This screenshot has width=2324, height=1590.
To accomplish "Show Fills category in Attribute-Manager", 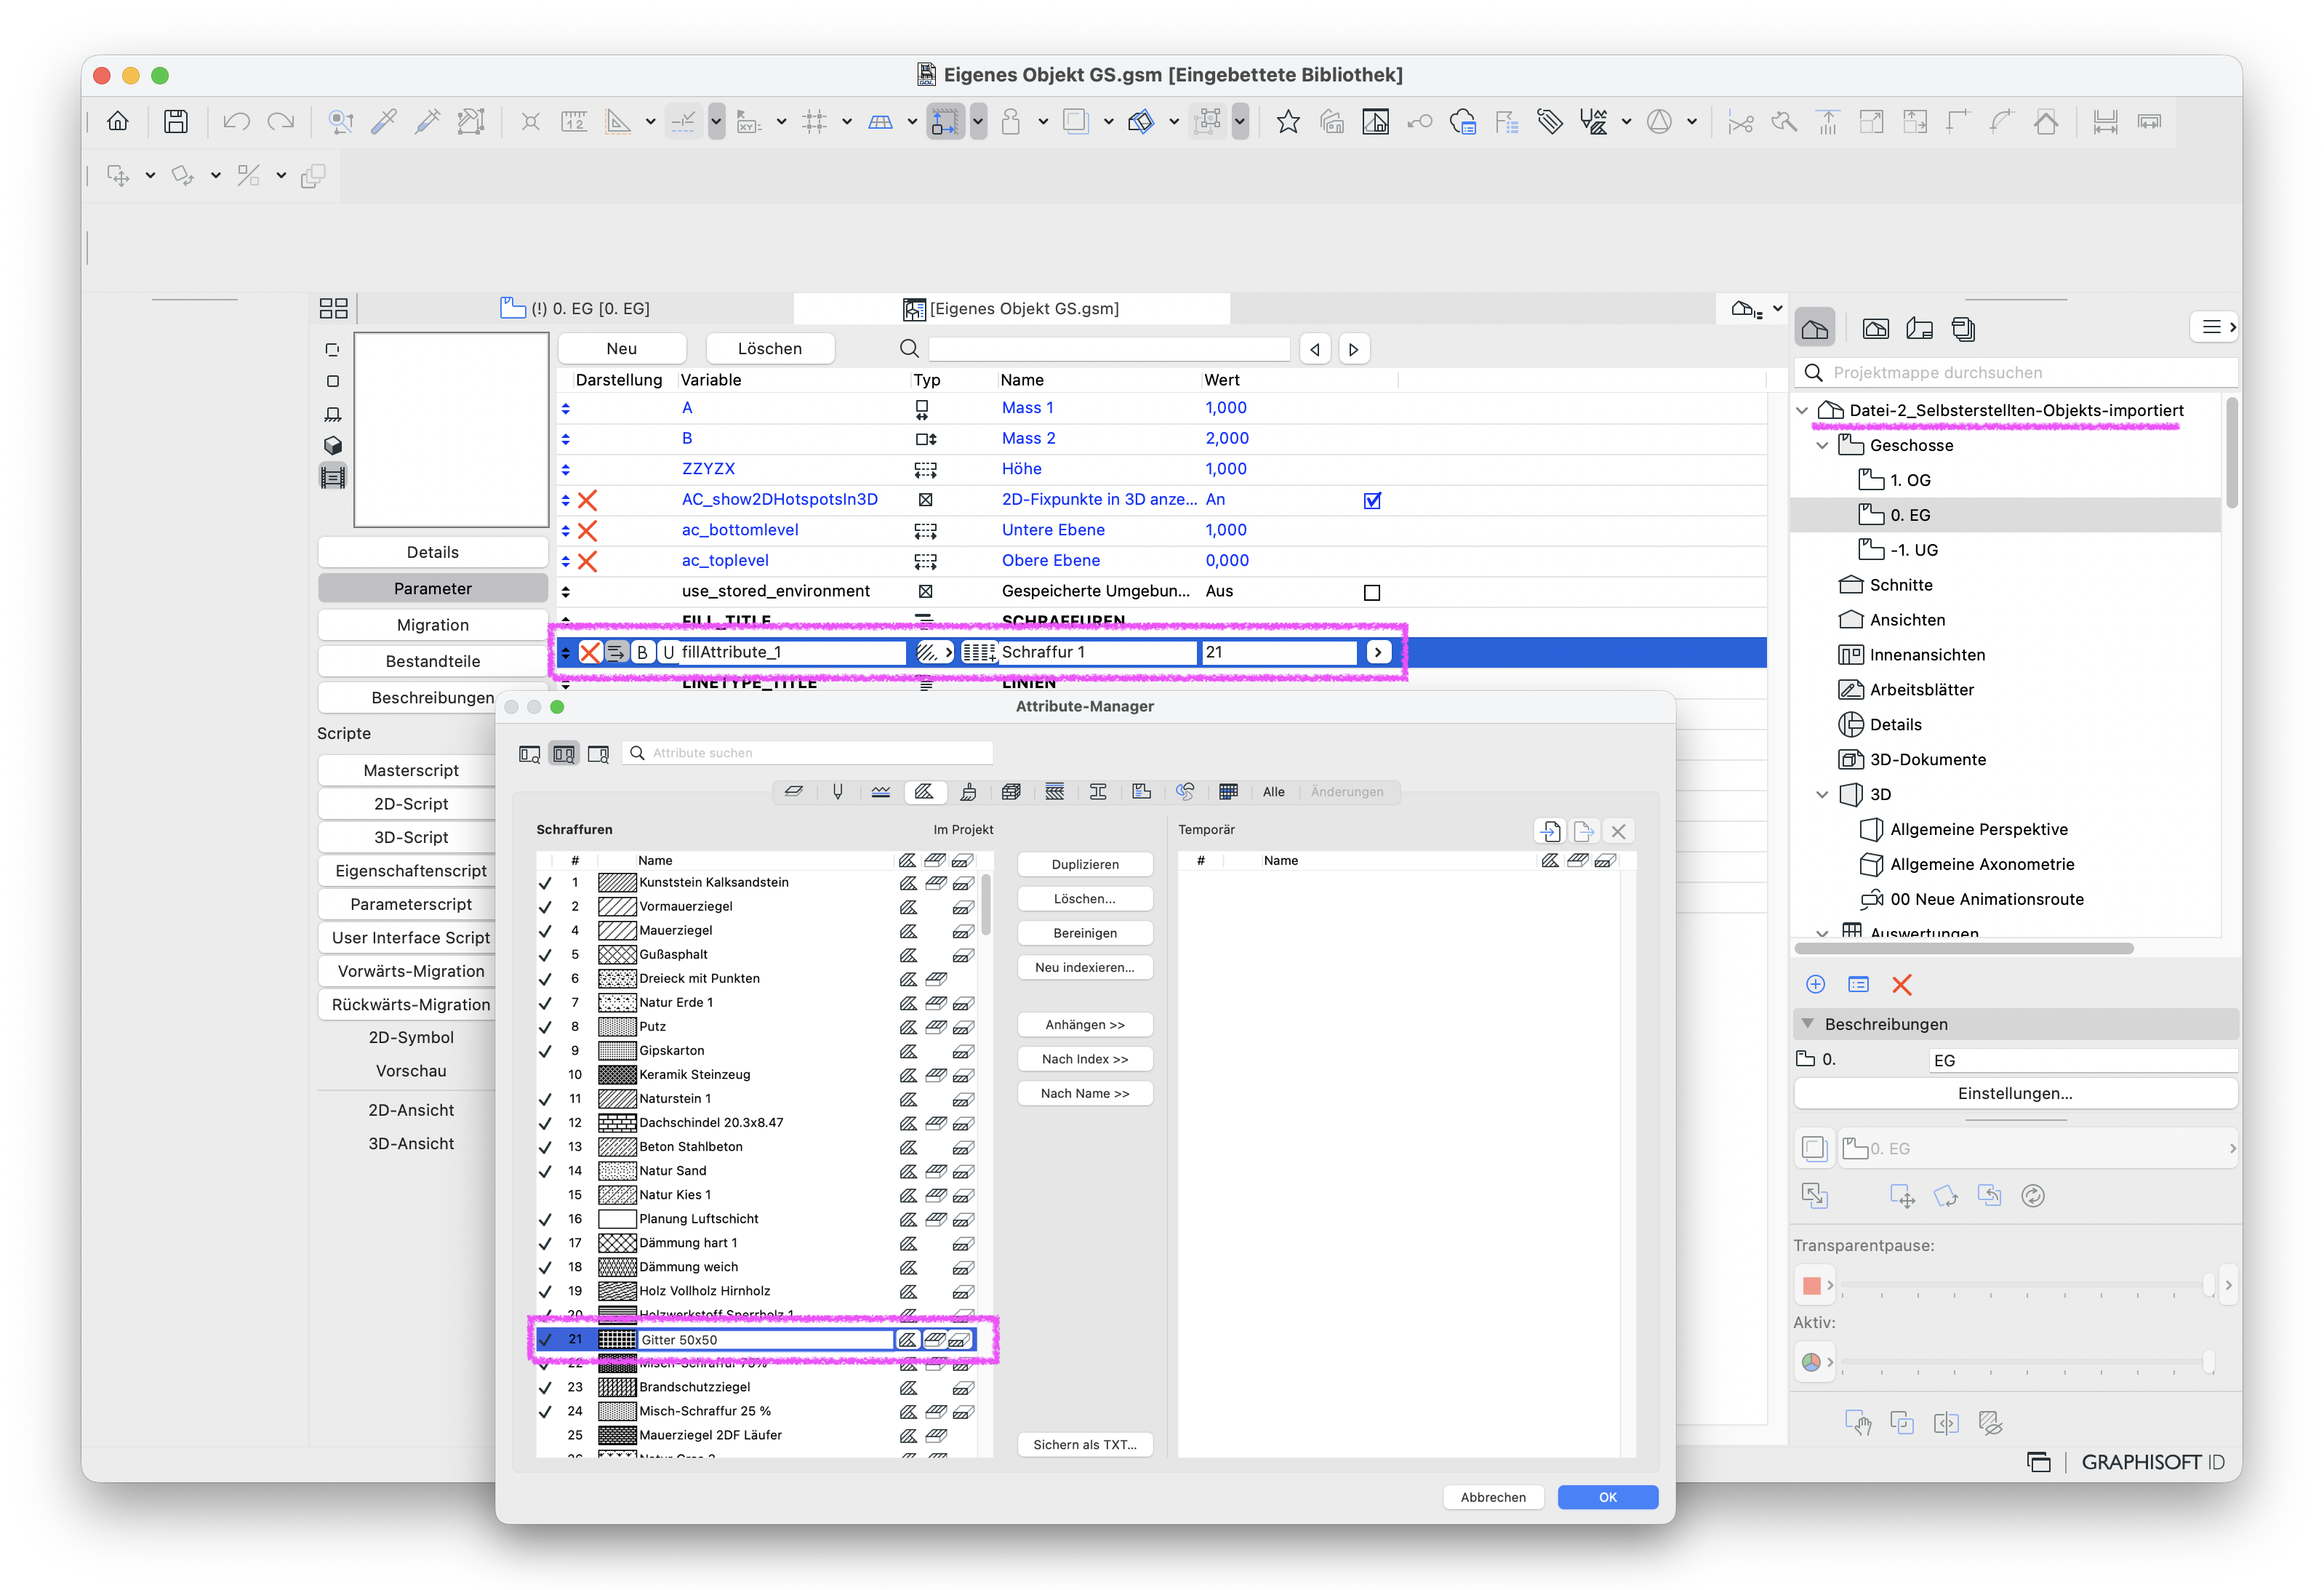I will [x=924, y=792].
